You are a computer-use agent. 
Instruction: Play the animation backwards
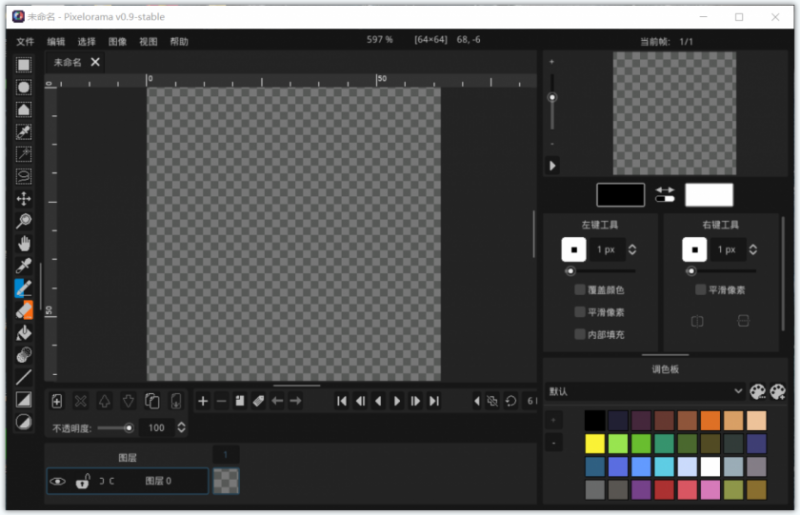(x=379, y=401)
